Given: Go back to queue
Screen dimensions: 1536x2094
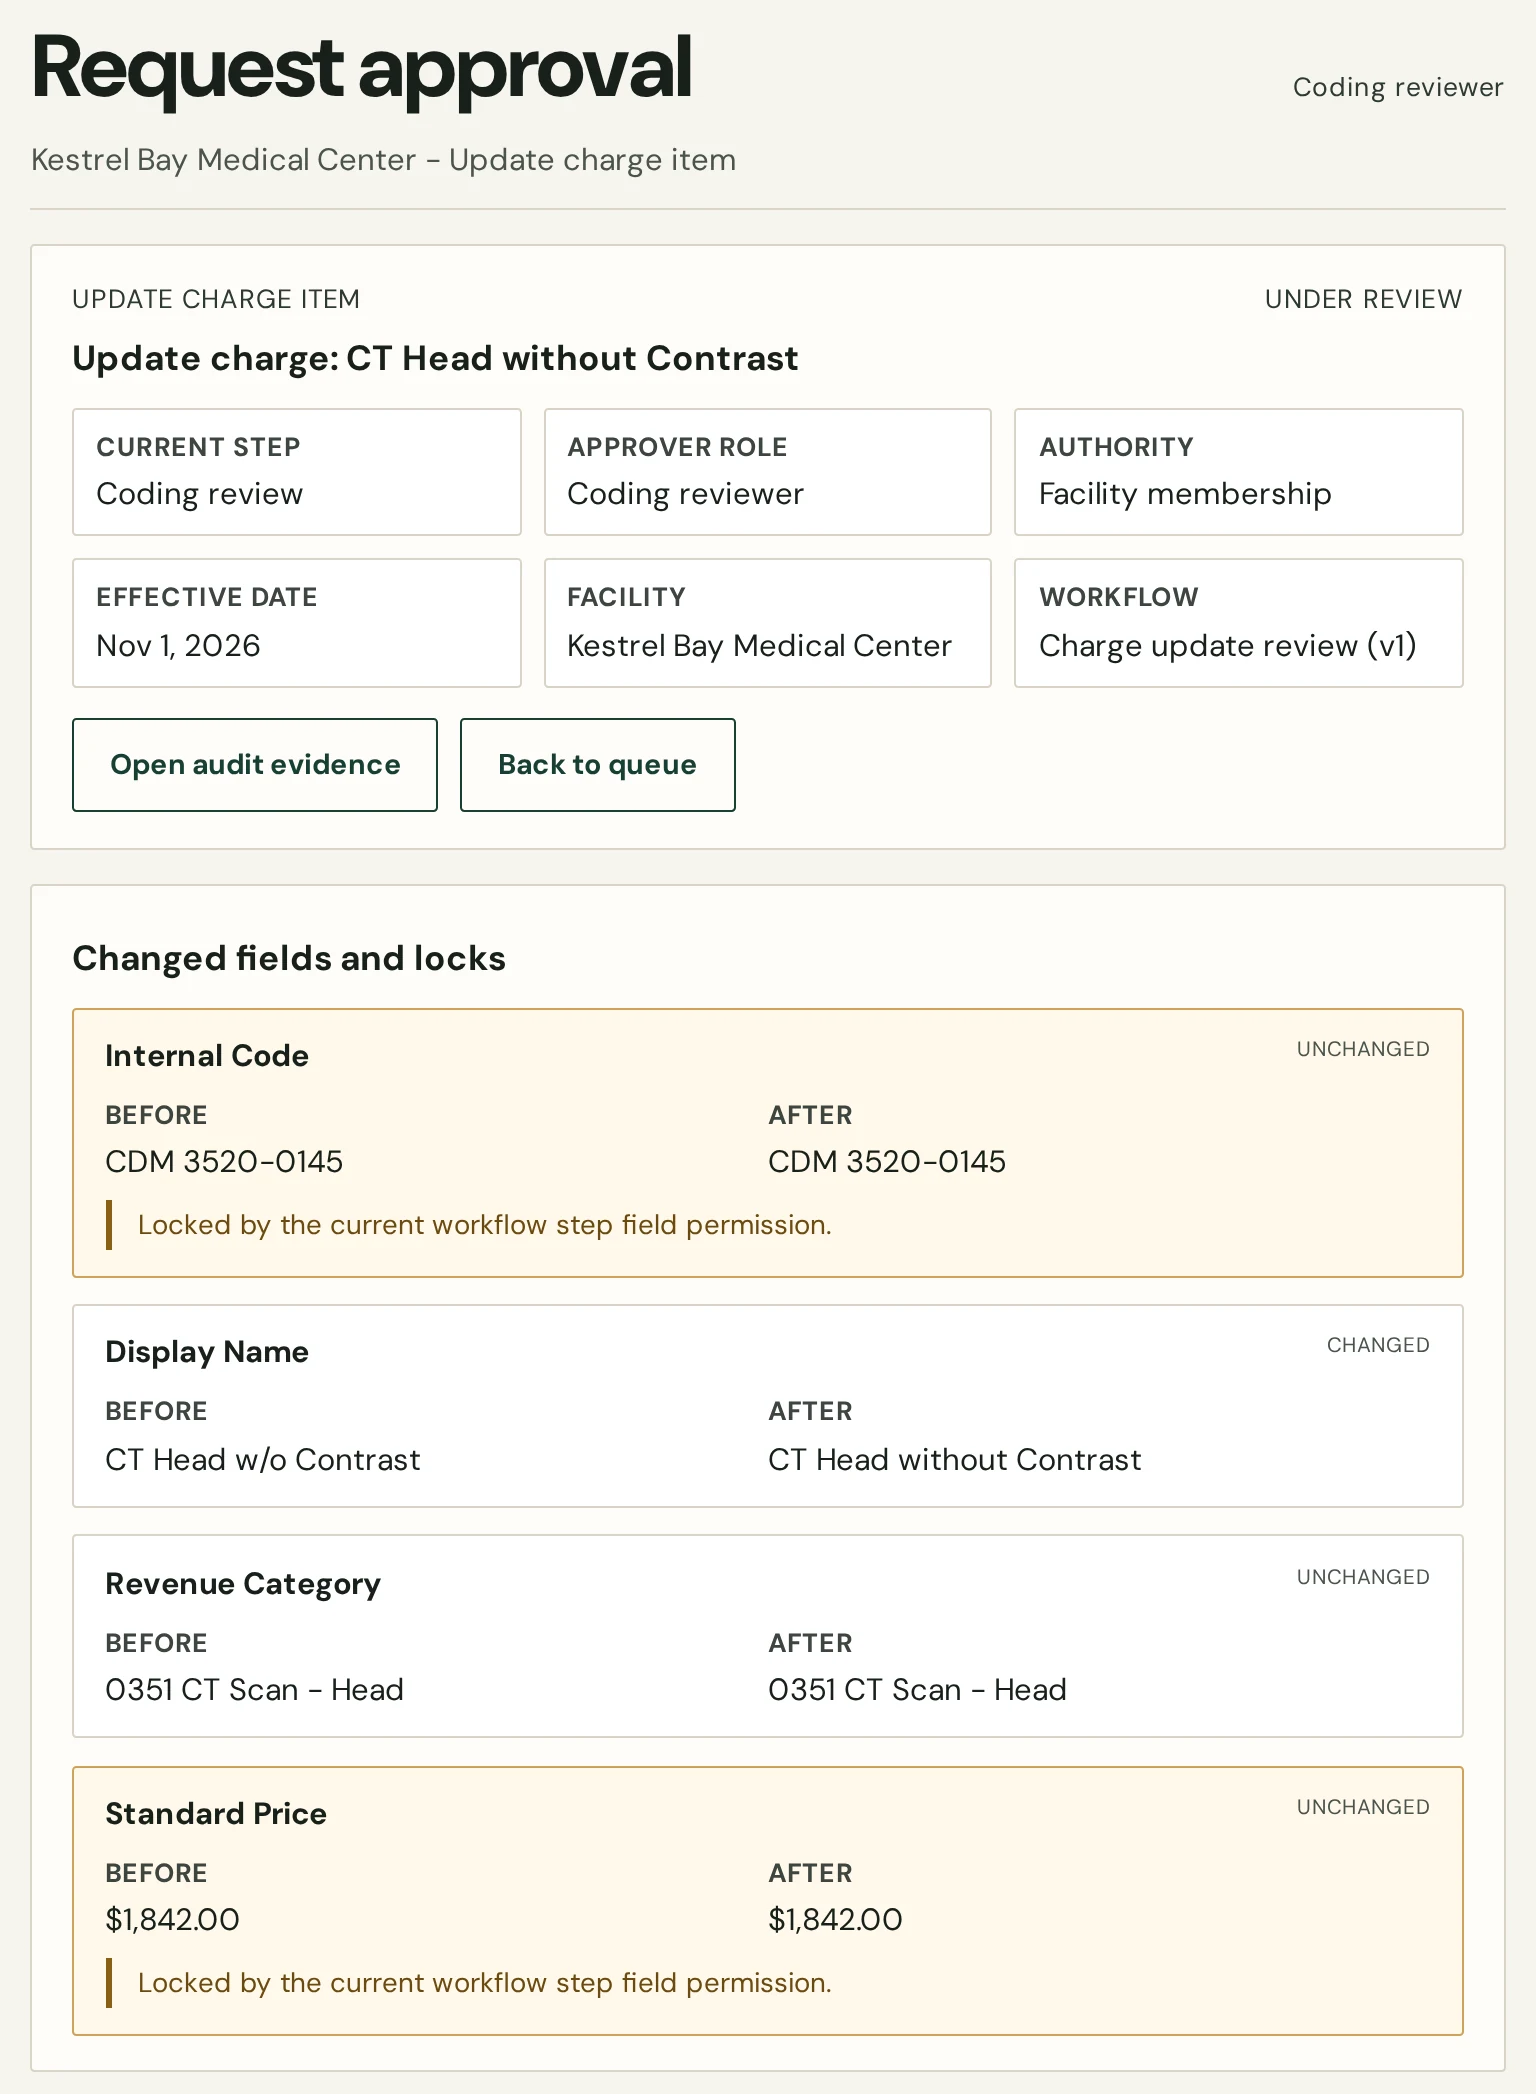Looking at the screenshot, I should pyautogui.click(x=598, y=765).
